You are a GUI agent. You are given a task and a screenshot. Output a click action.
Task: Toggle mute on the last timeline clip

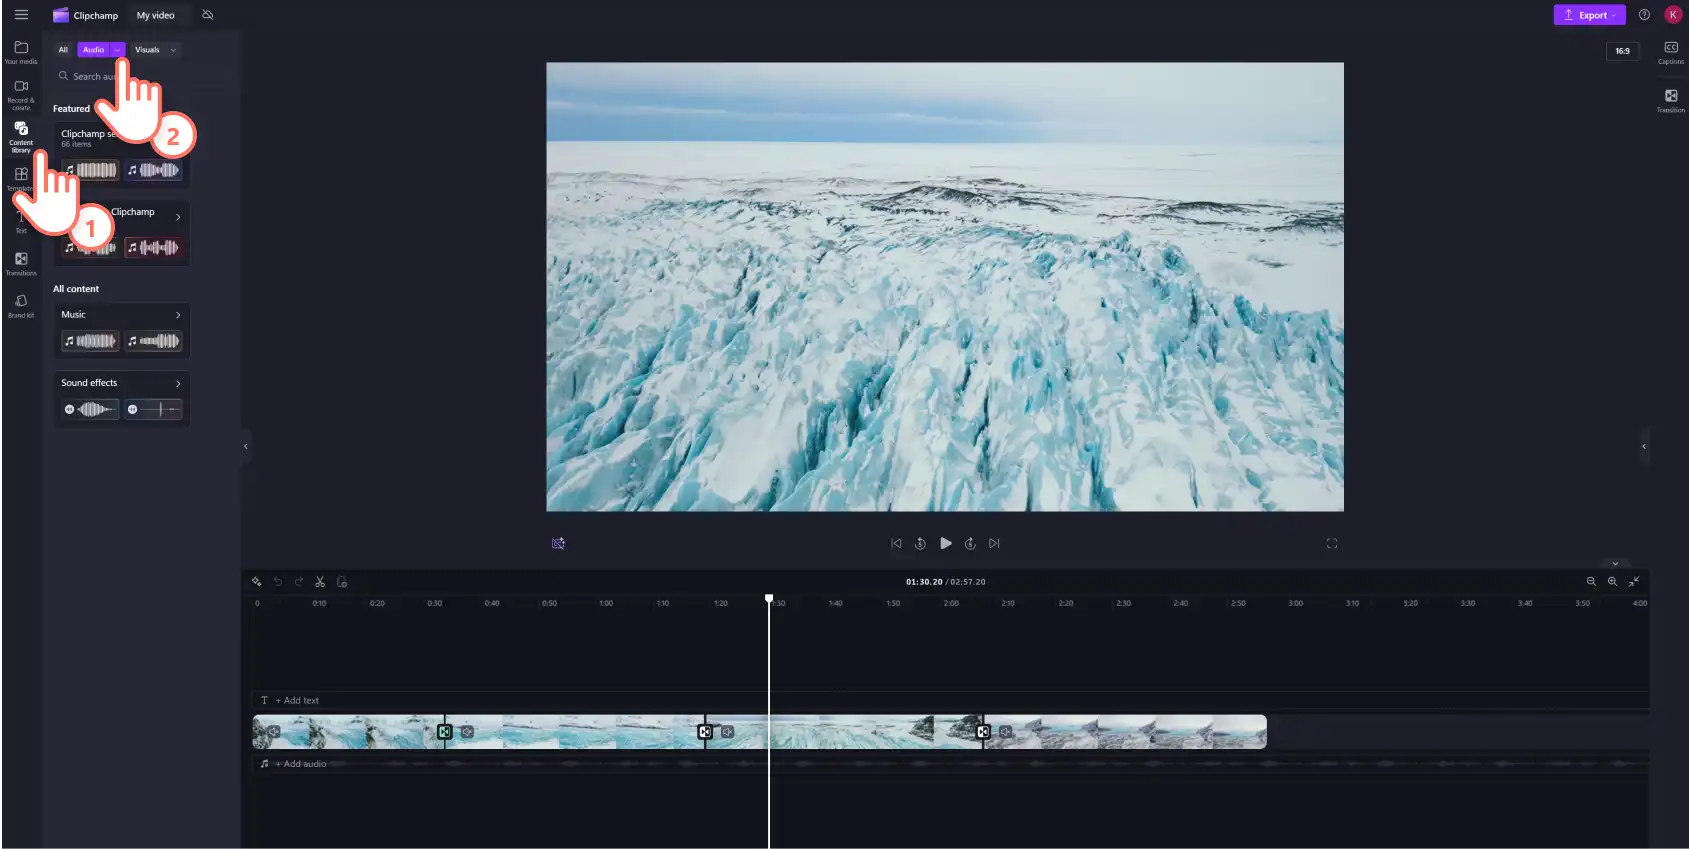1006,732
